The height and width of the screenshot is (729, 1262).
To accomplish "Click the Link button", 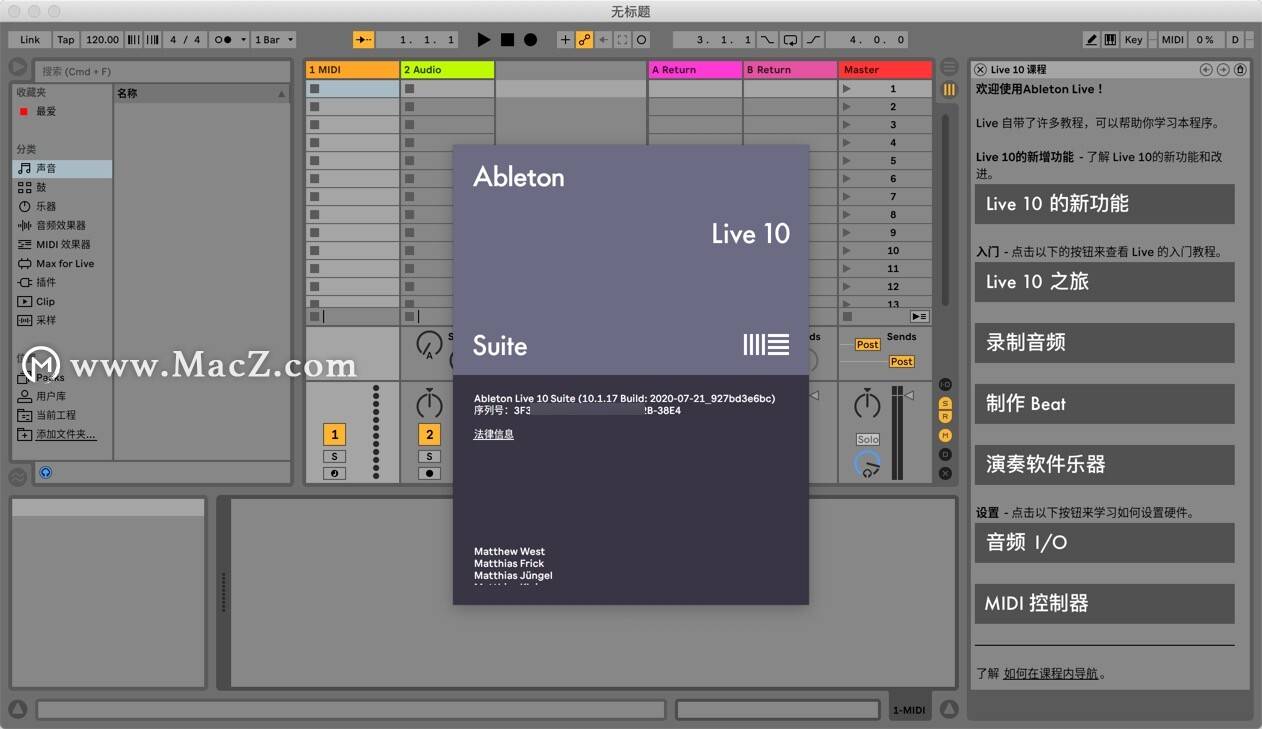I will [30, 40].
